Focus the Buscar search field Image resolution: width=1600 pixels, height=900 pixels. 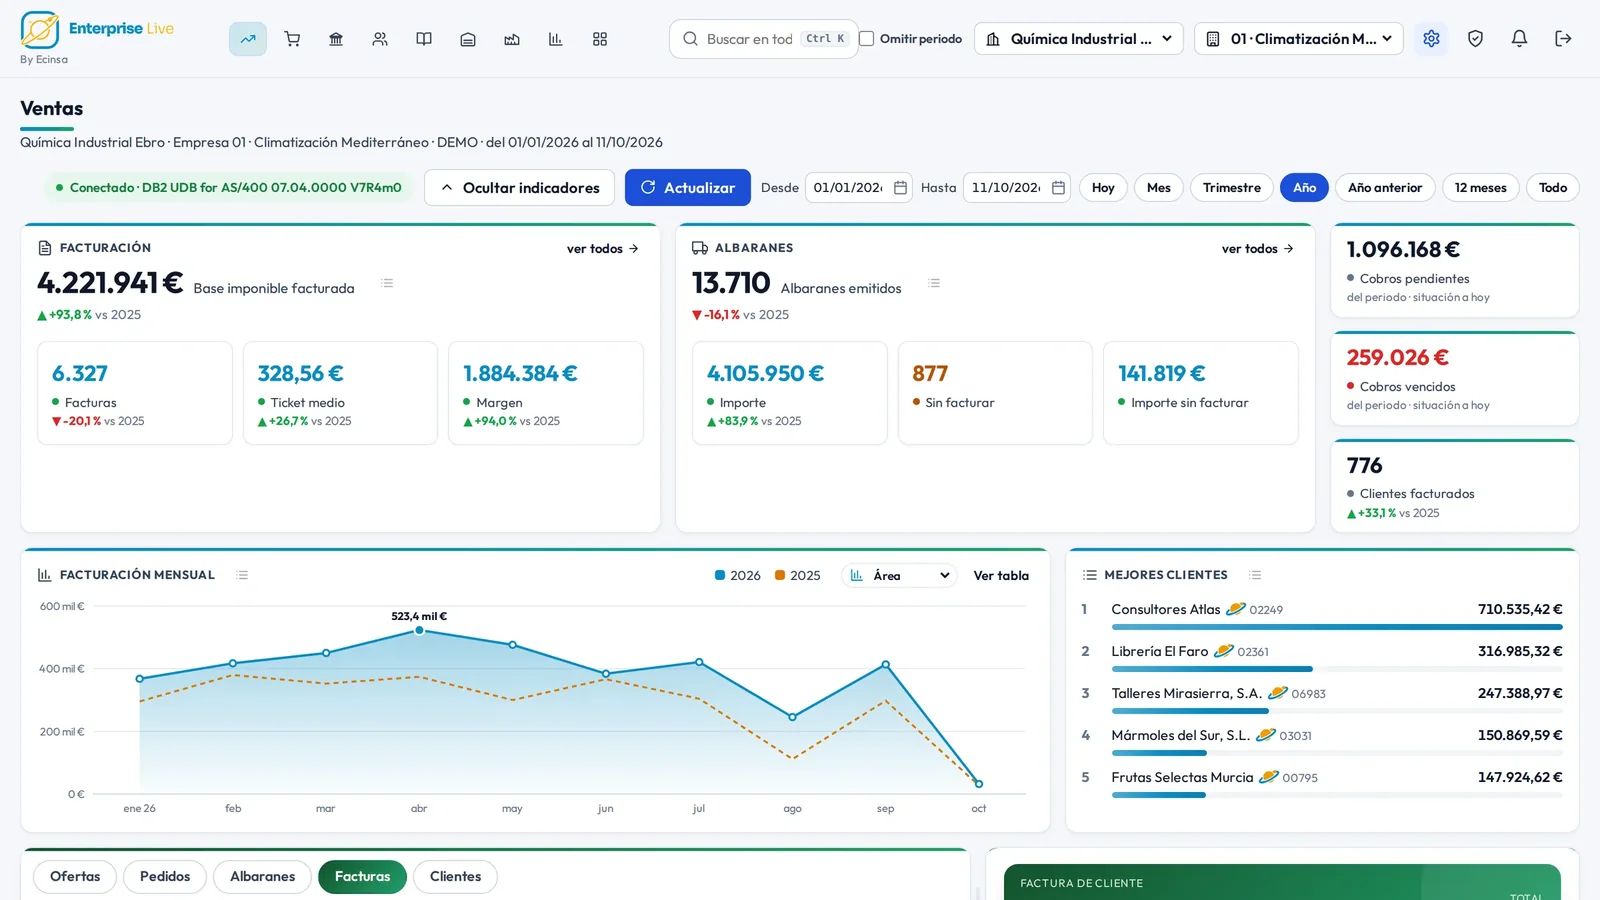click(x=763, y=39)
